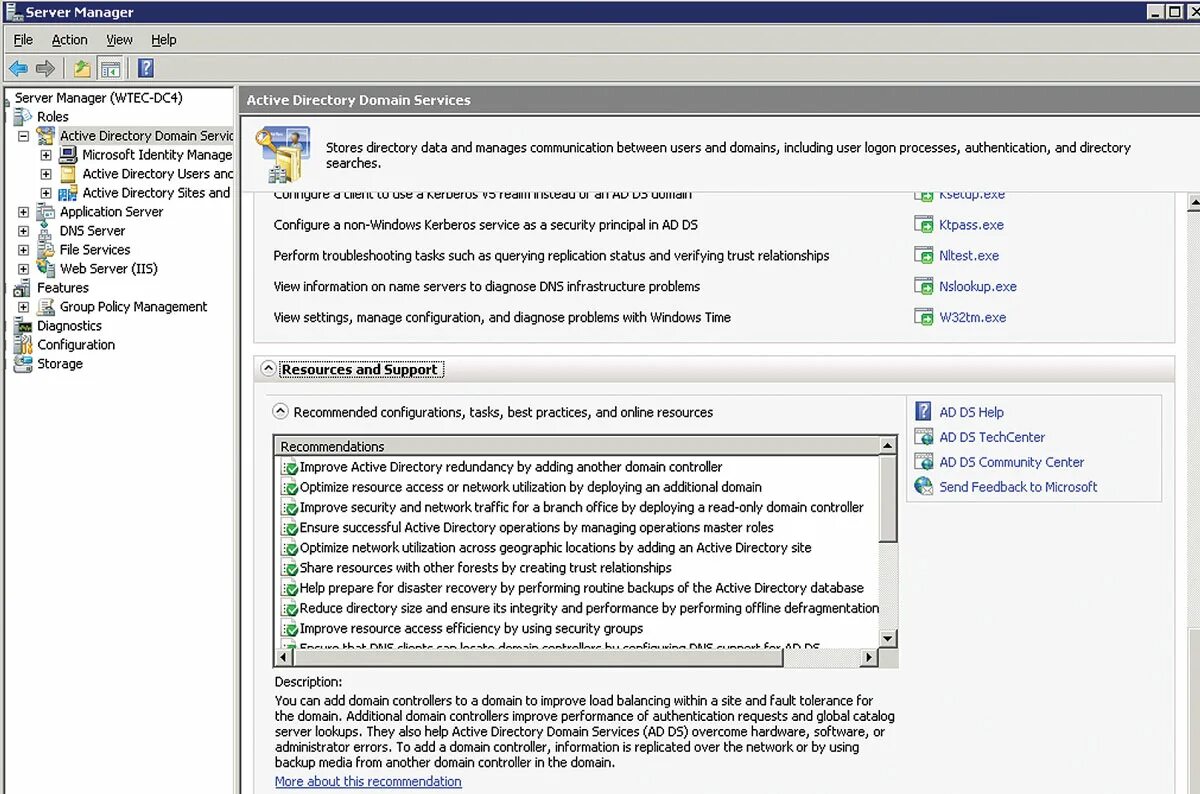
Task: Open the AD DS Help link
Action: pos(972,412)
